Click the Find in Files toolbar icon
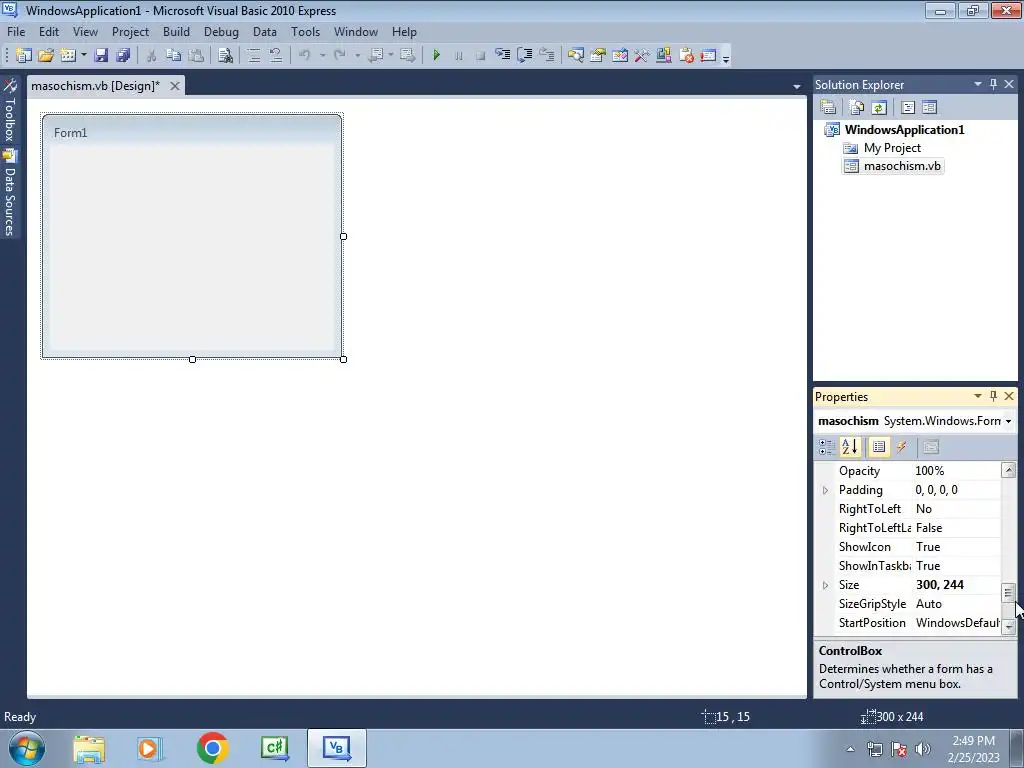This screenshot has width=1024, height=768. coord(225,56)
